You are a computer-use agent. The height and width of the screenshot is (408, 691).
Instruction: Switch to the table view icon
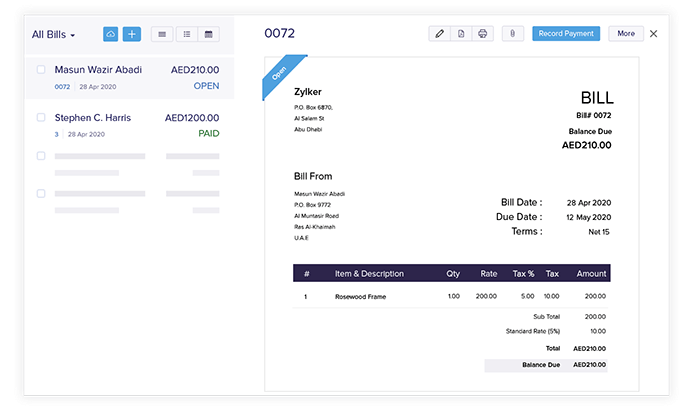click(x=208, y=34)
